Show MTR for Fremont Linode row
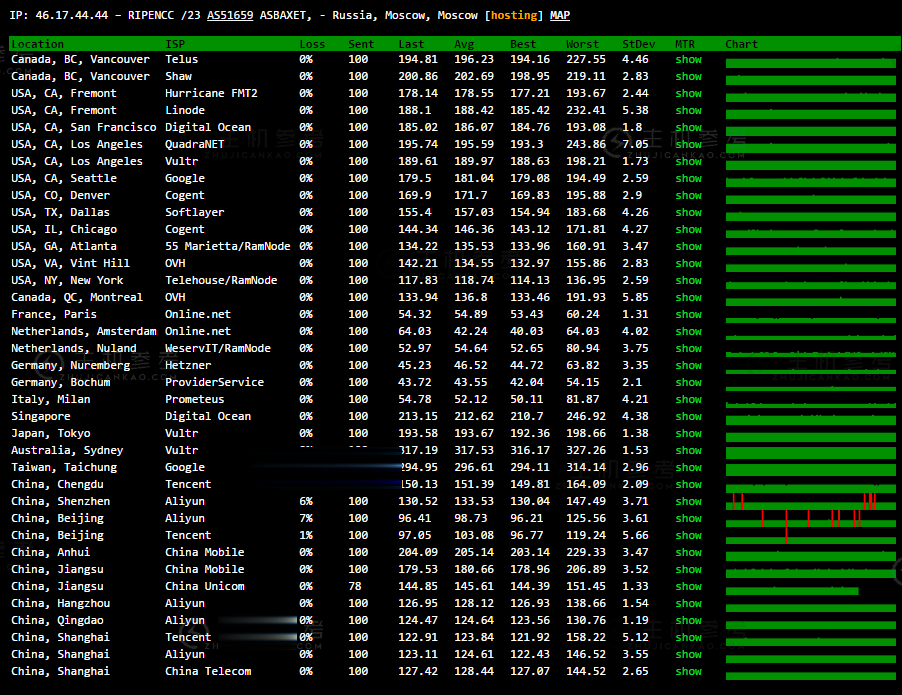 689,110
